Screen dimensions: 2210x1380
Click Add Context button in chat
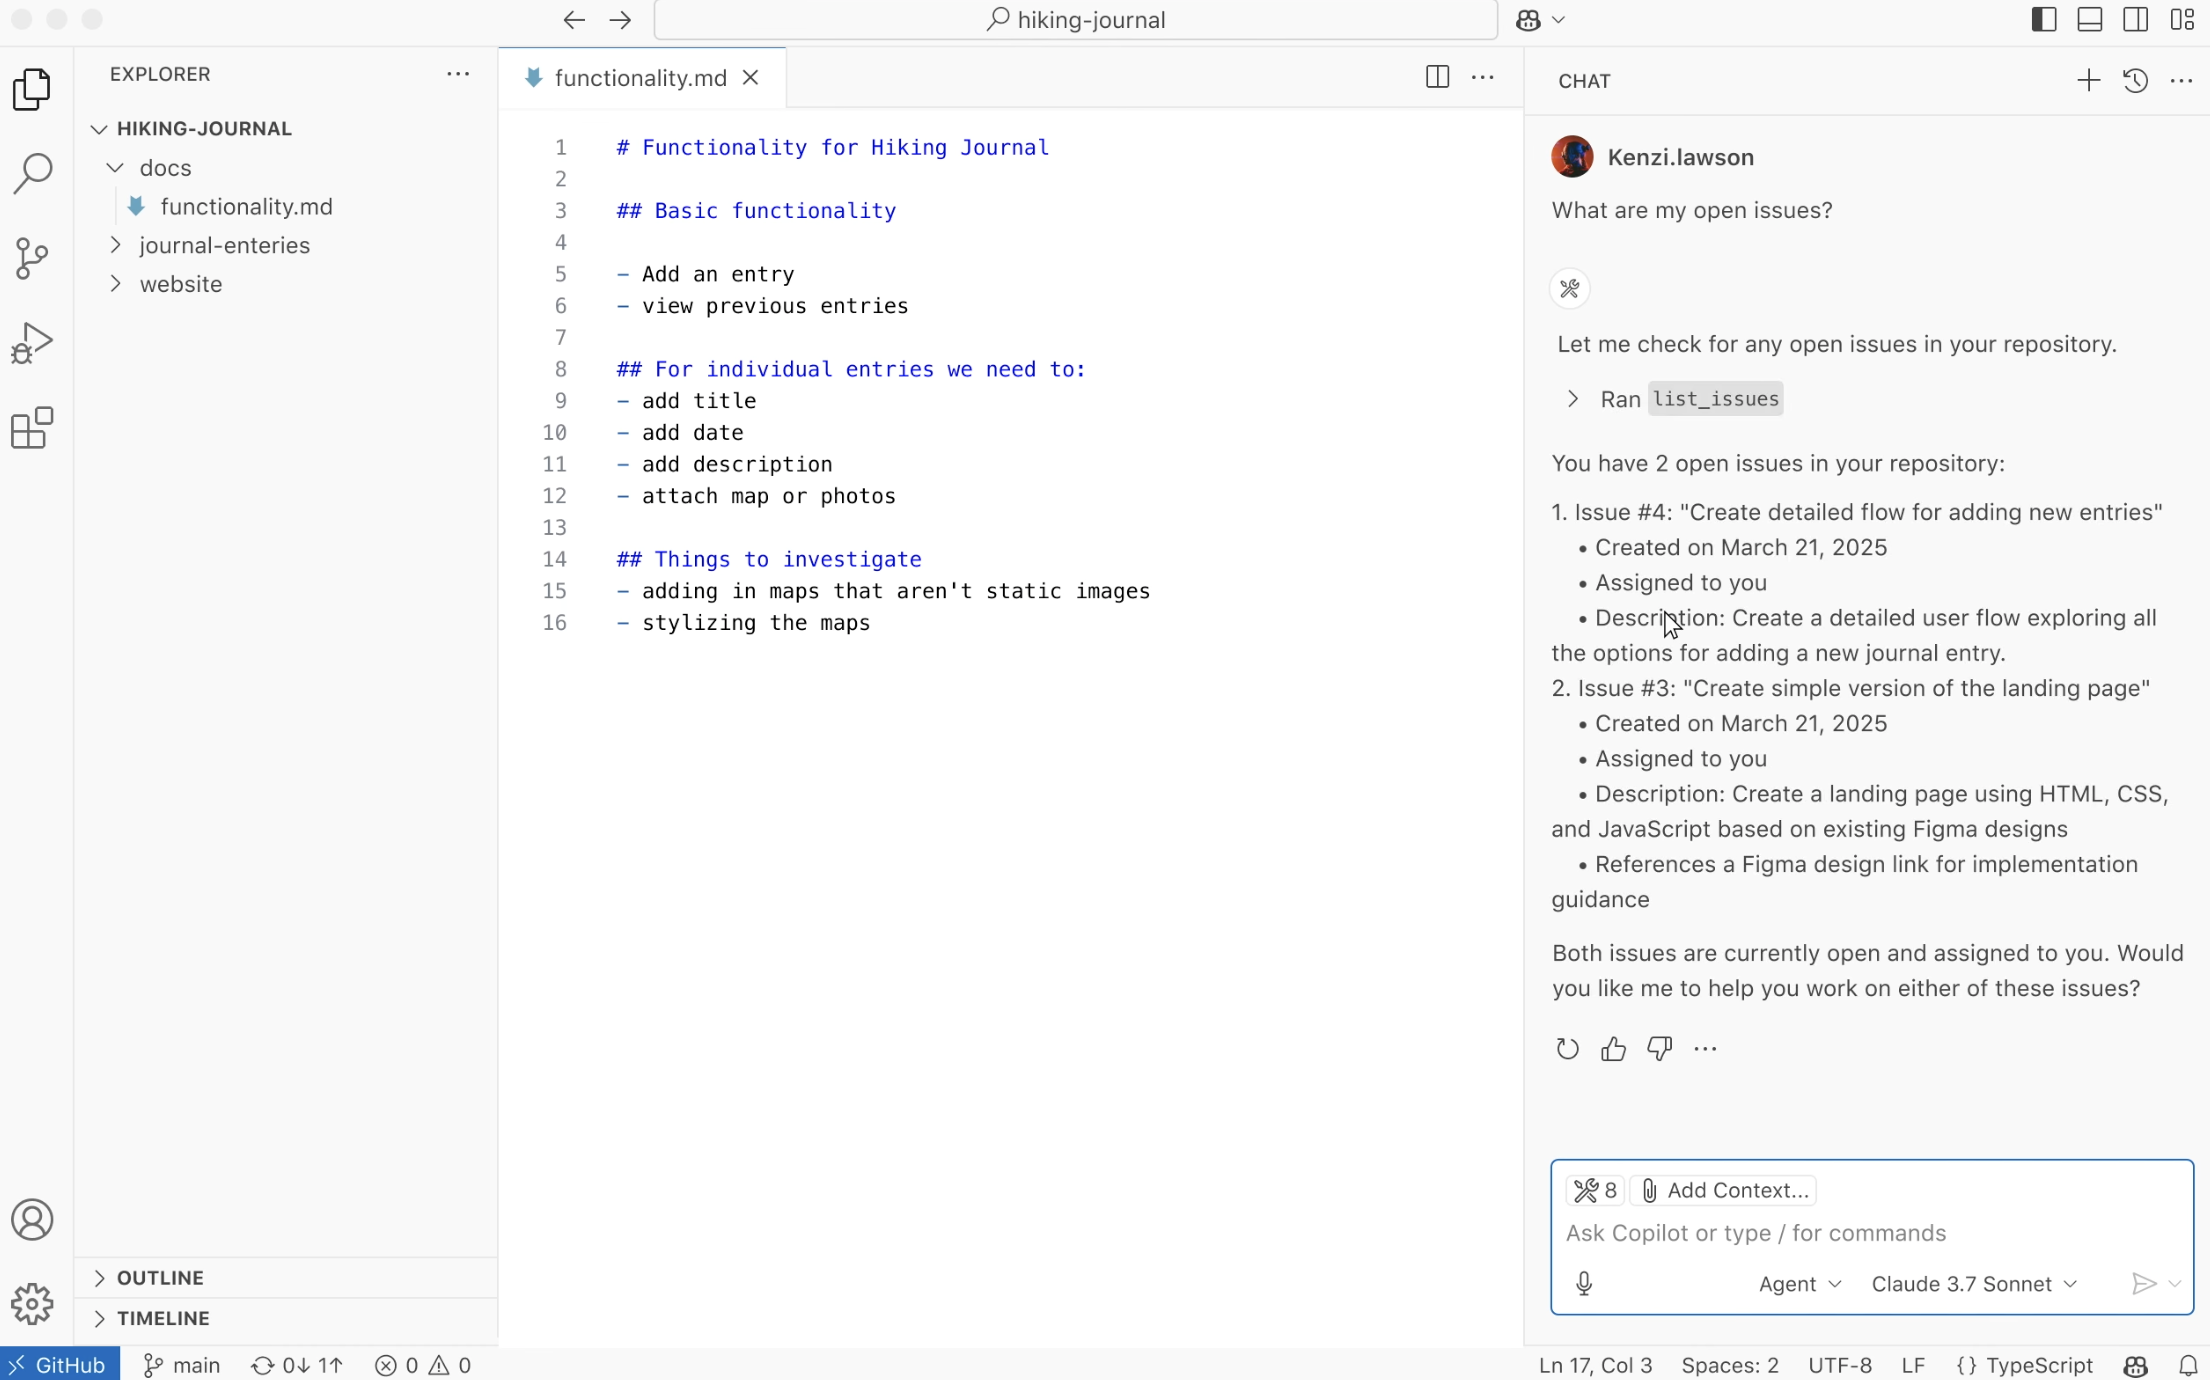point(1724,1190)
